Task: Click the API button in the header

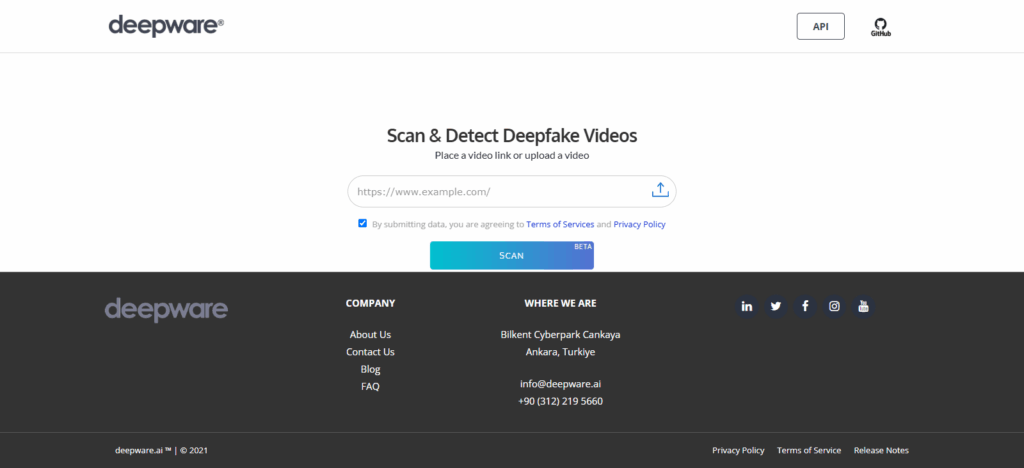Action: pyautogui.click(x=820, y=27)
